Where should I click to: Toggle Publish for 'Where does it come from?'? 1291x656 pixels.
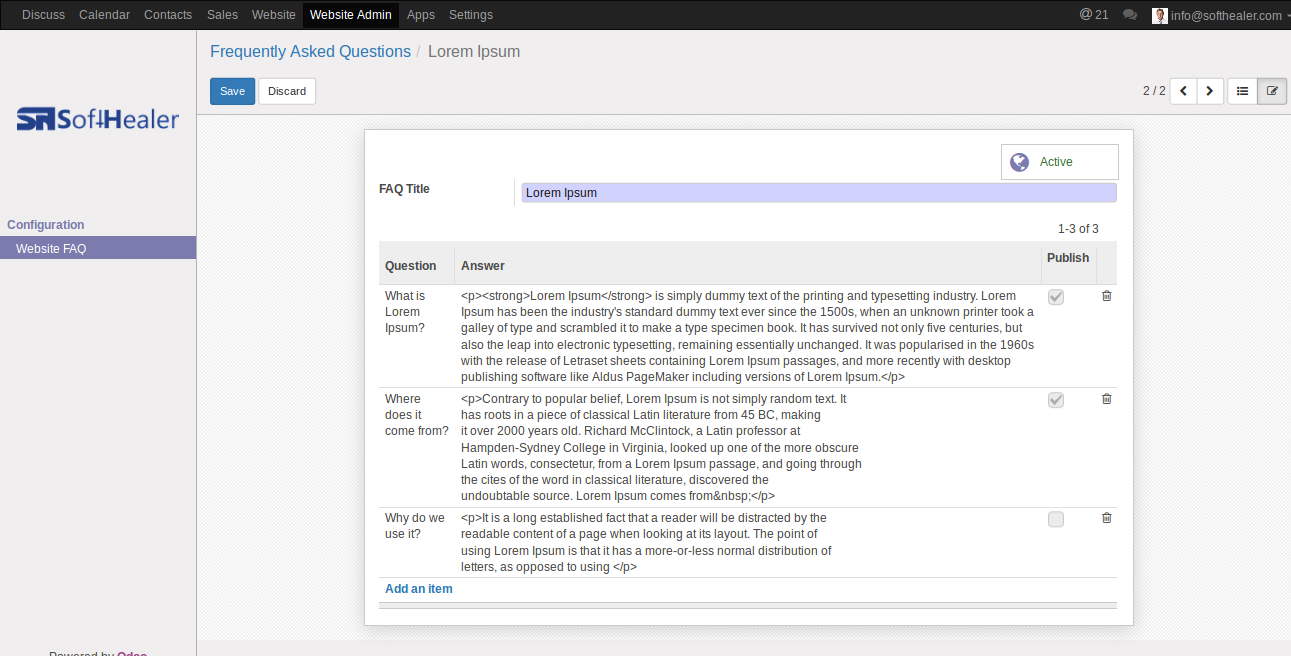1056,400
